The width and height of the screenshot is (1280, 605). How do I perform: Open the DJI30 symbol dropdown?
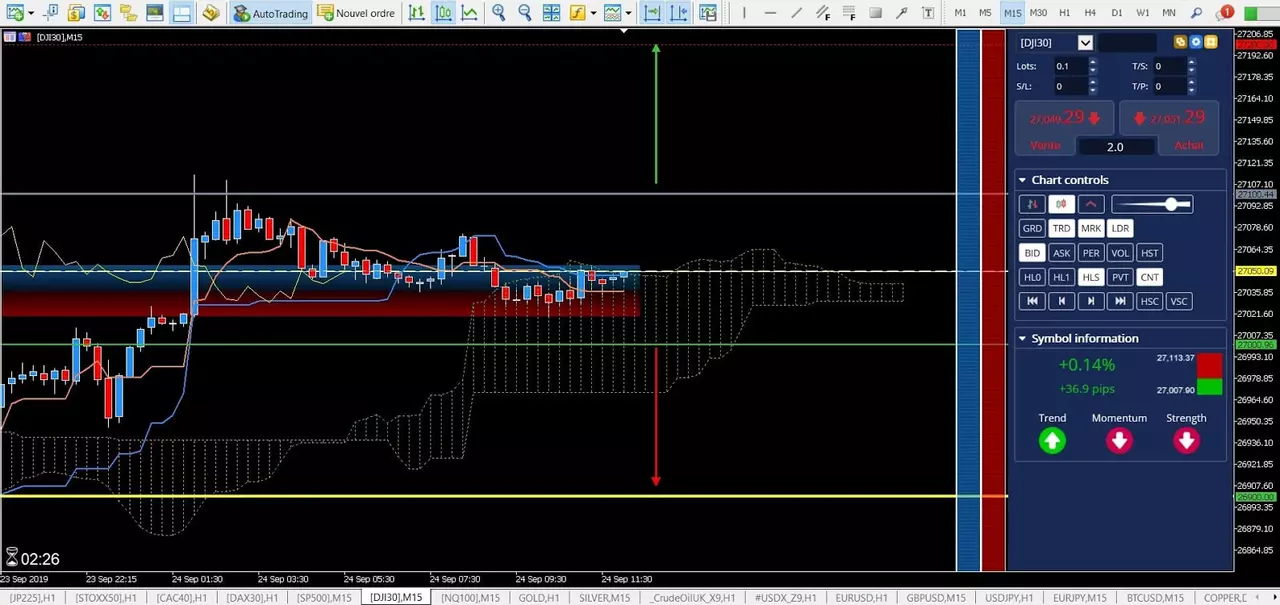click(x=1085, y=43)
